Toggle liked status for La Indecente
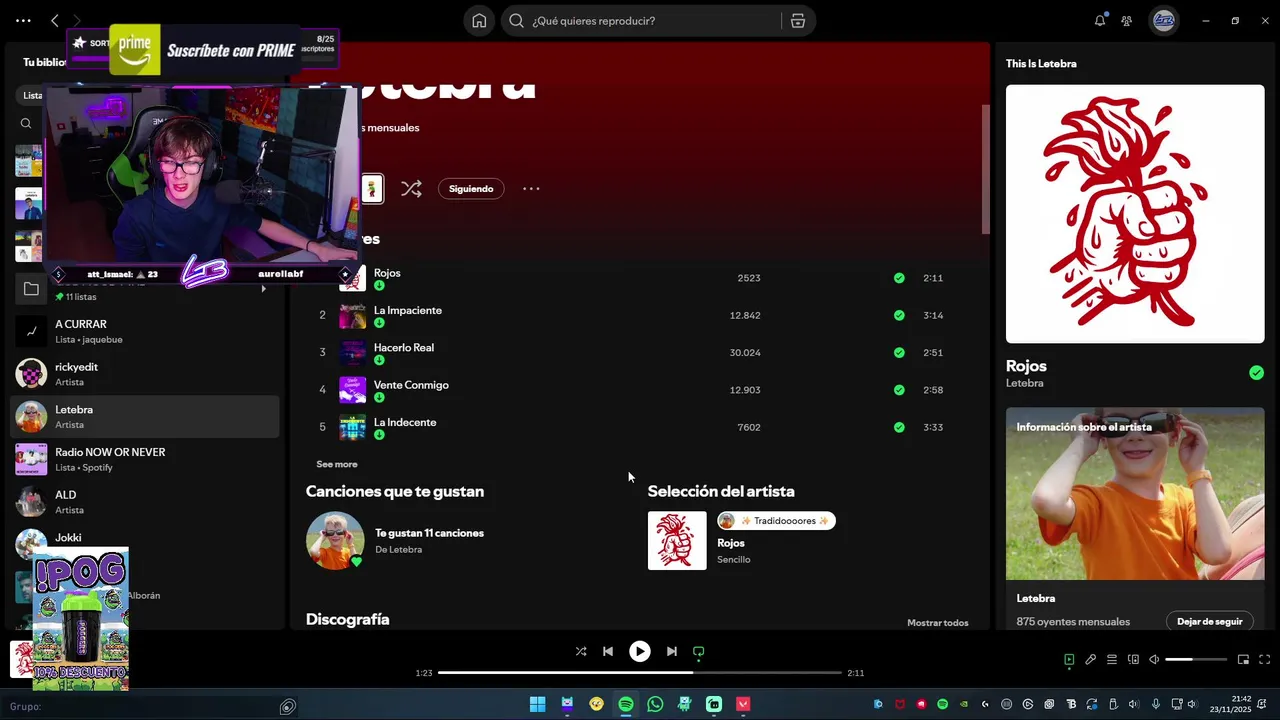This screenshot has width=1280, height=720. [899, 427]
